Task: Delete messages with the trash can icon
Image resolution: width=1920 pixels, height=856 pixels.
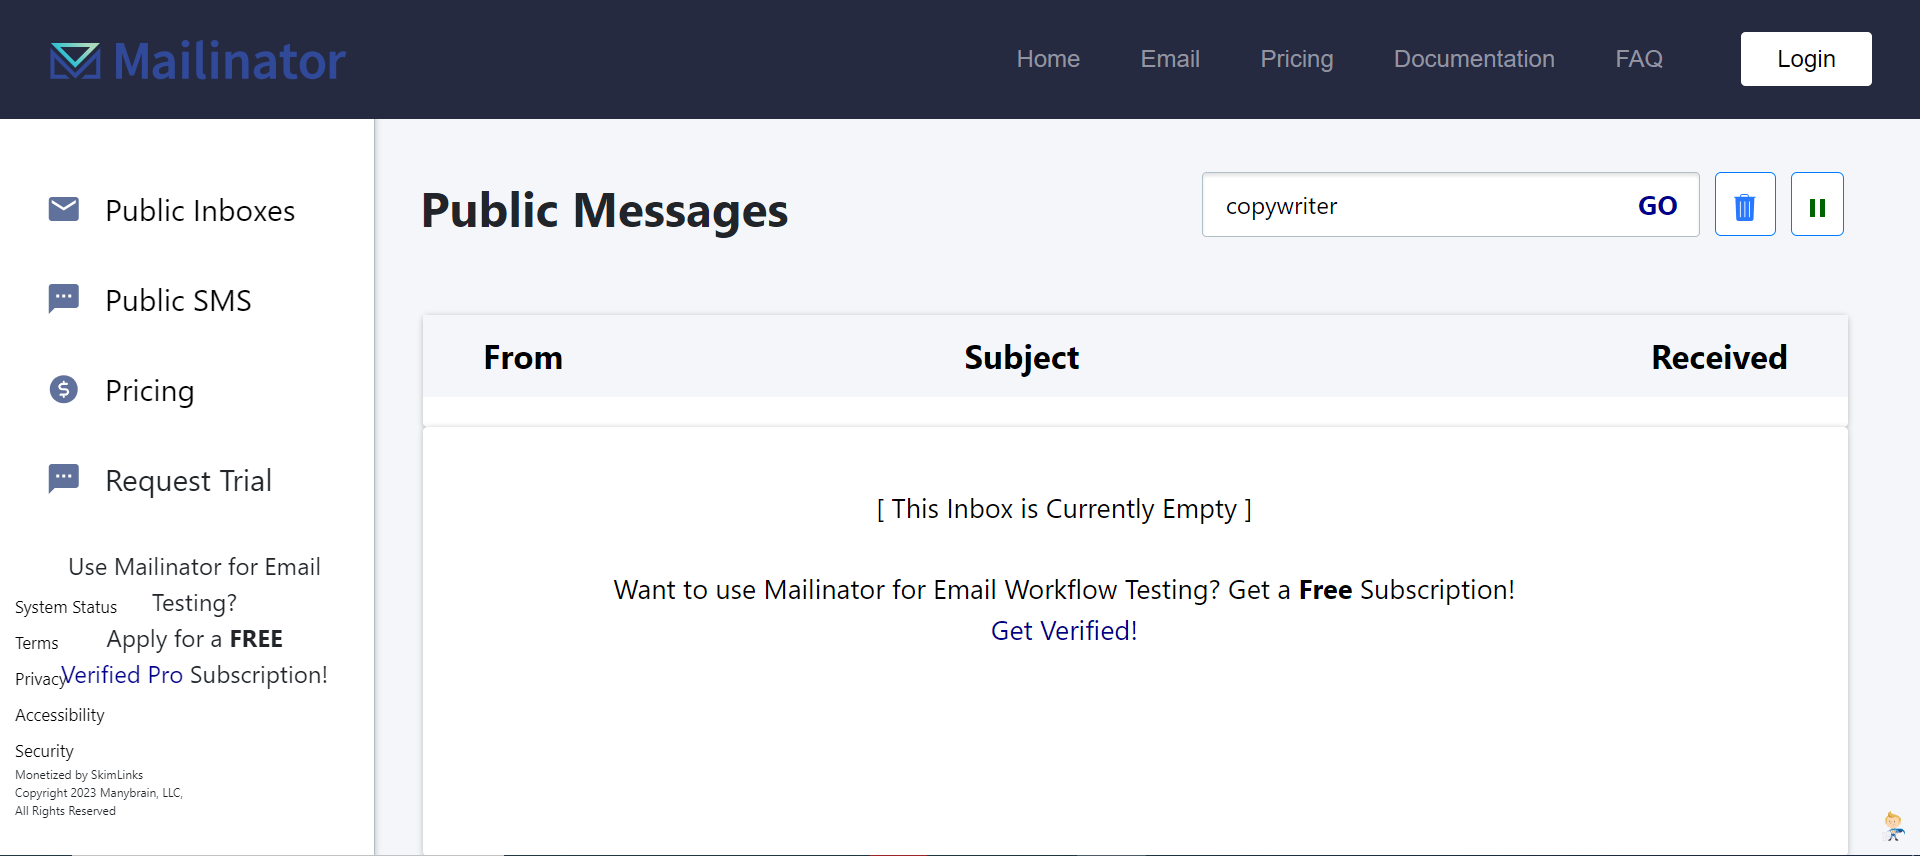Action: (x=1745, y=204)
